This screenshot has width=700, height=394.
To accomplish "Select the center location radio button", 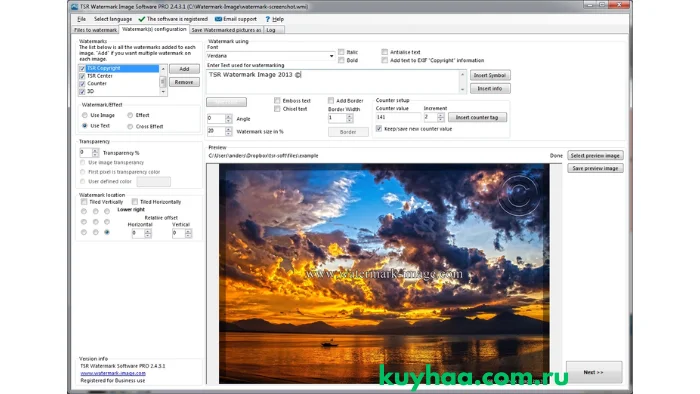I will pyautogui.click(x=96, y=222).
